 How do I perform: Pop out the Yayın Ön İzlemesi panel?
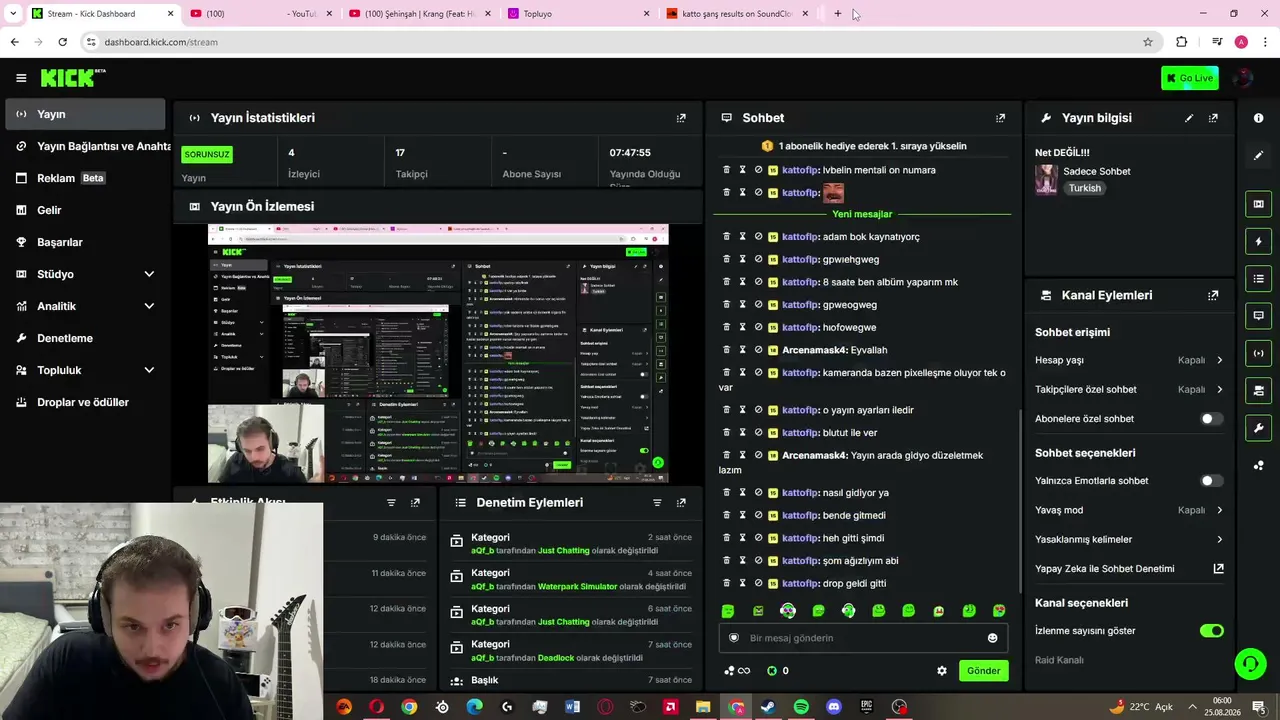point(681,206)
